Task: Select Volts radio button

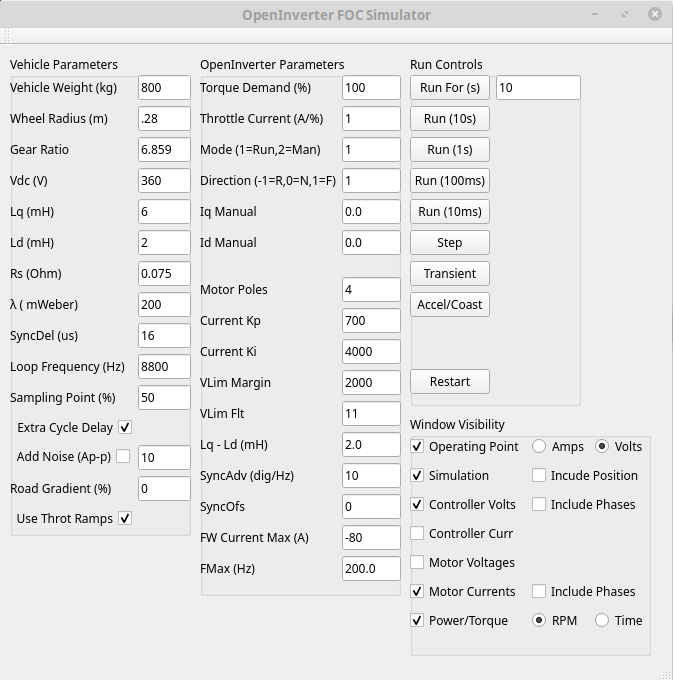Action: (602, 446)
